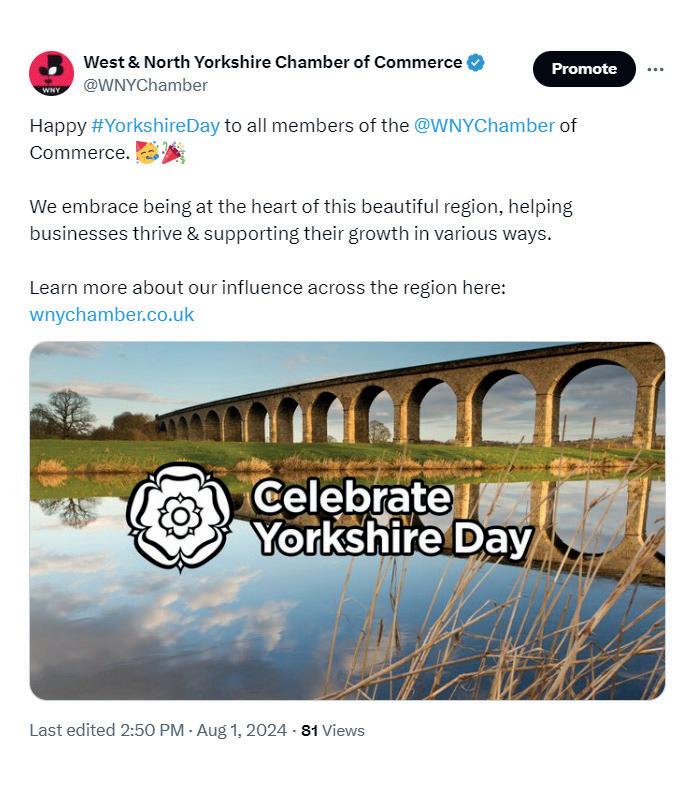Image resolution: width=693 pixels, height=800 pixels.
Task: Visit the wnychamber.co.uk link
Action: tap(112, 314)
